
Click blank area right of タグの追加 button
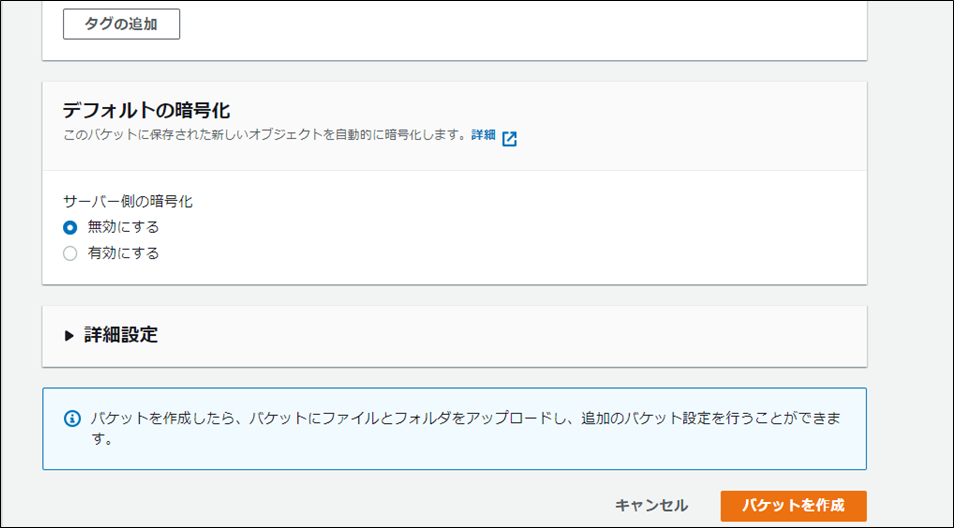pos(500,24)
